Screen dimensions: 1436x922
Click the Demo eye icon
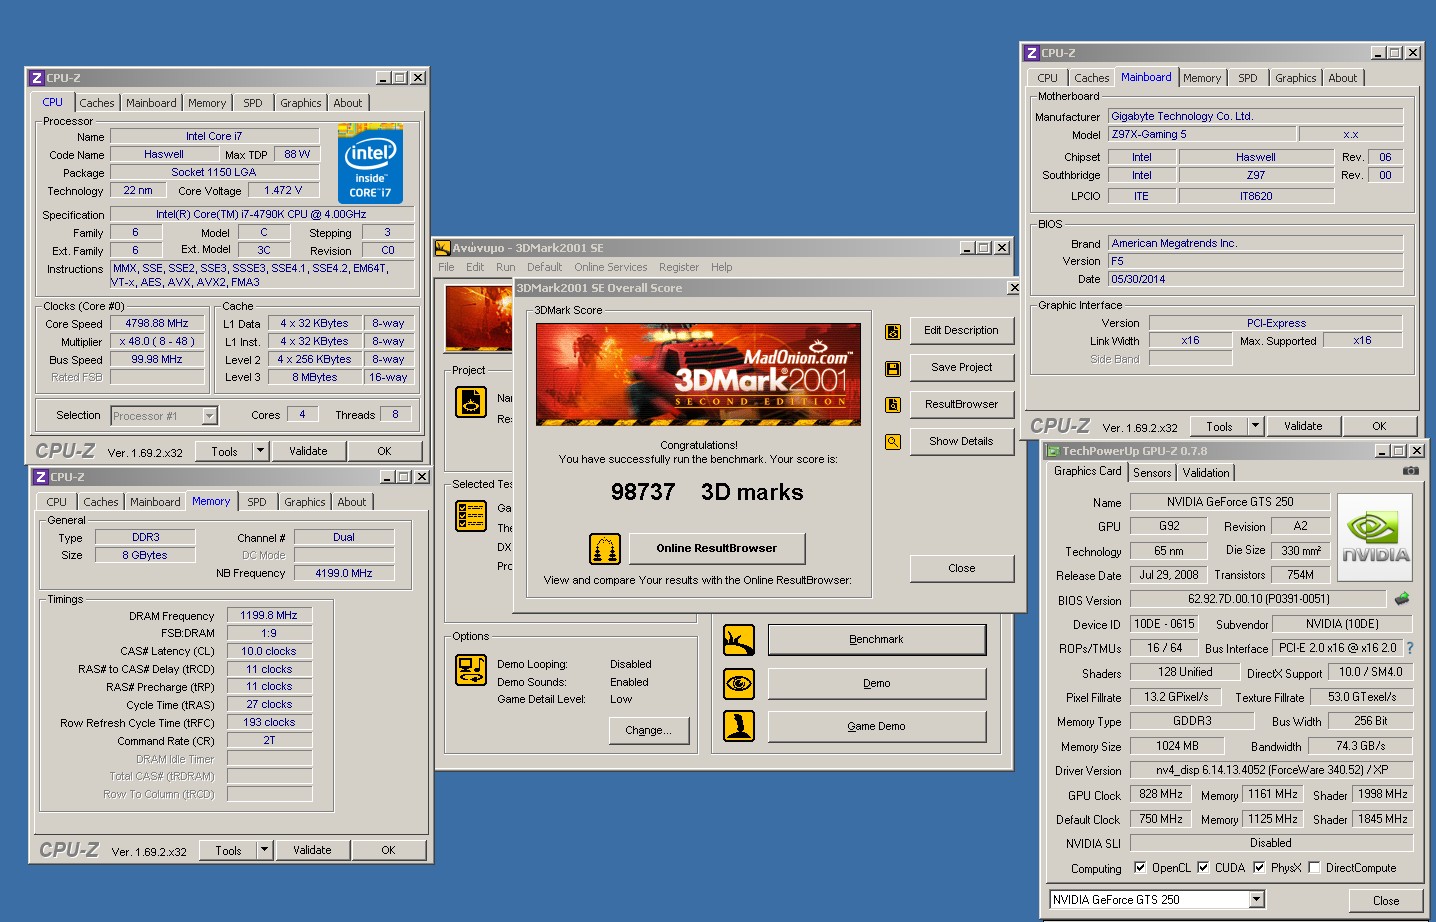(739, 684)
